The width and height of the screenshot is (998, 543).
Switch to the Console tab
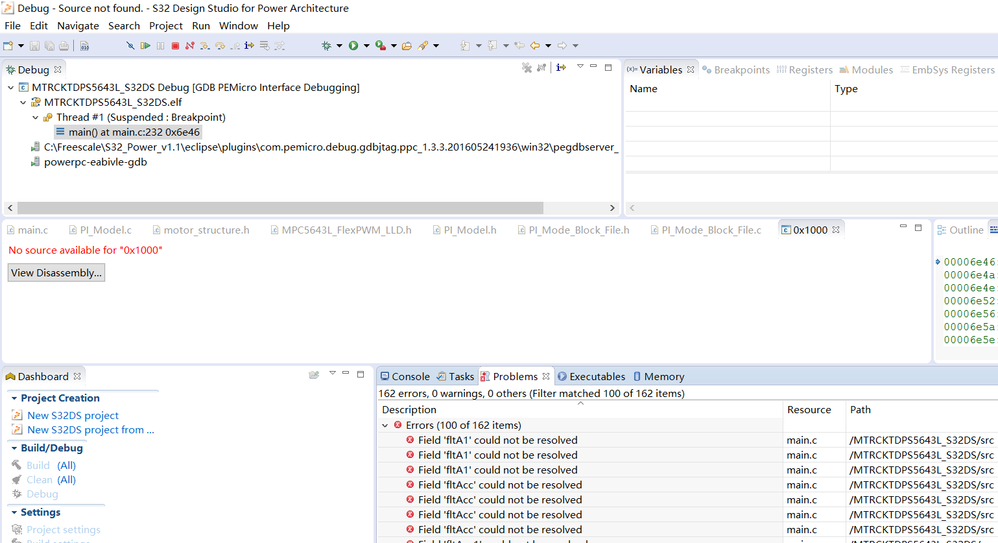coord(405,376)
